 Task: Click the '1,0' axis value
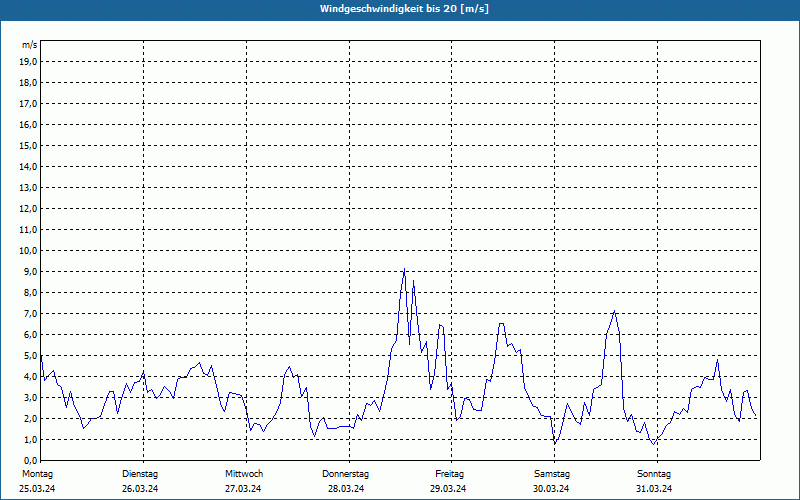coord(30,439)
